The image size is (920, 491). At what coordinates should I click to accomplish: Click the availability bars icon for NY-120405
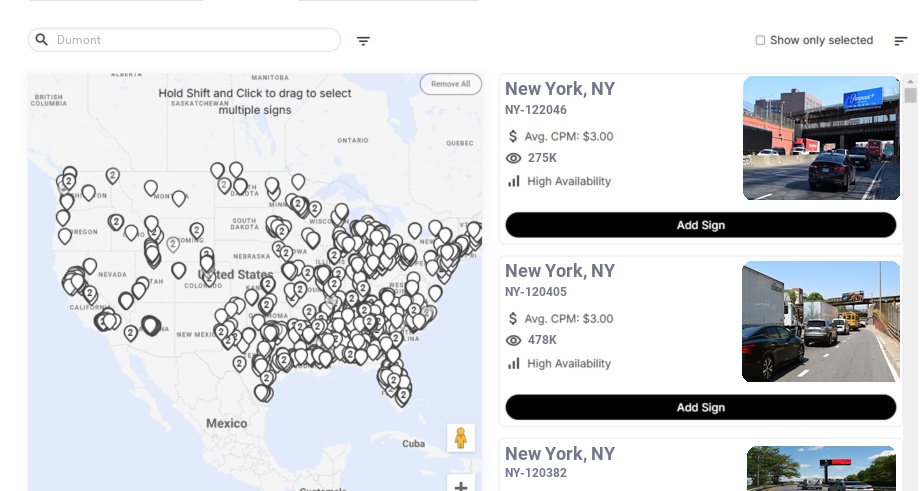click(514, 363)
